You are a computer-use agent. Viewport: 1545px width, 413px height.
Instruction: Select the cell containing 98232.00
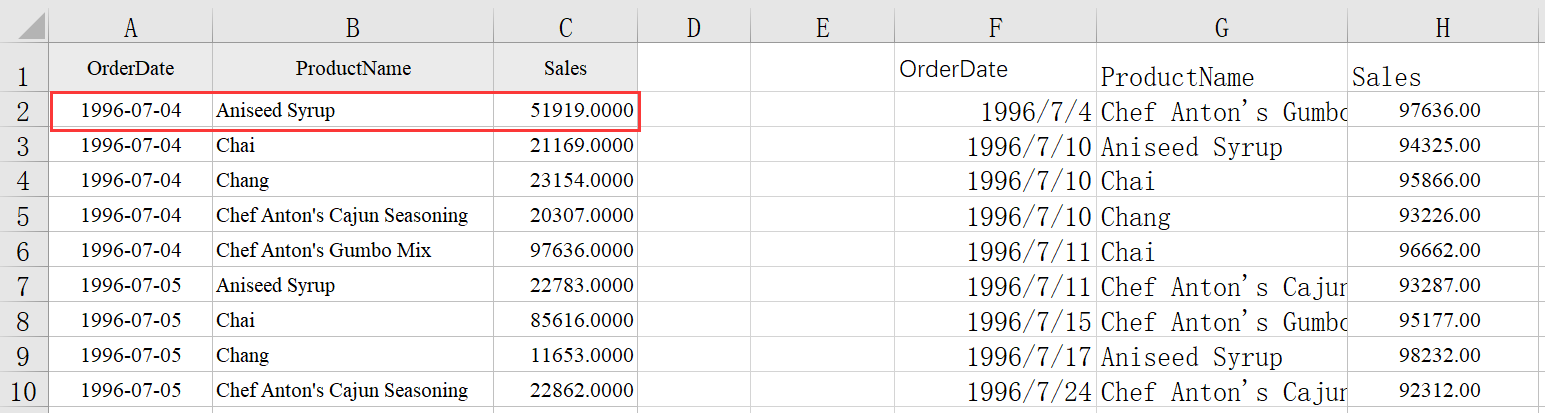(x=1442, y=355)
